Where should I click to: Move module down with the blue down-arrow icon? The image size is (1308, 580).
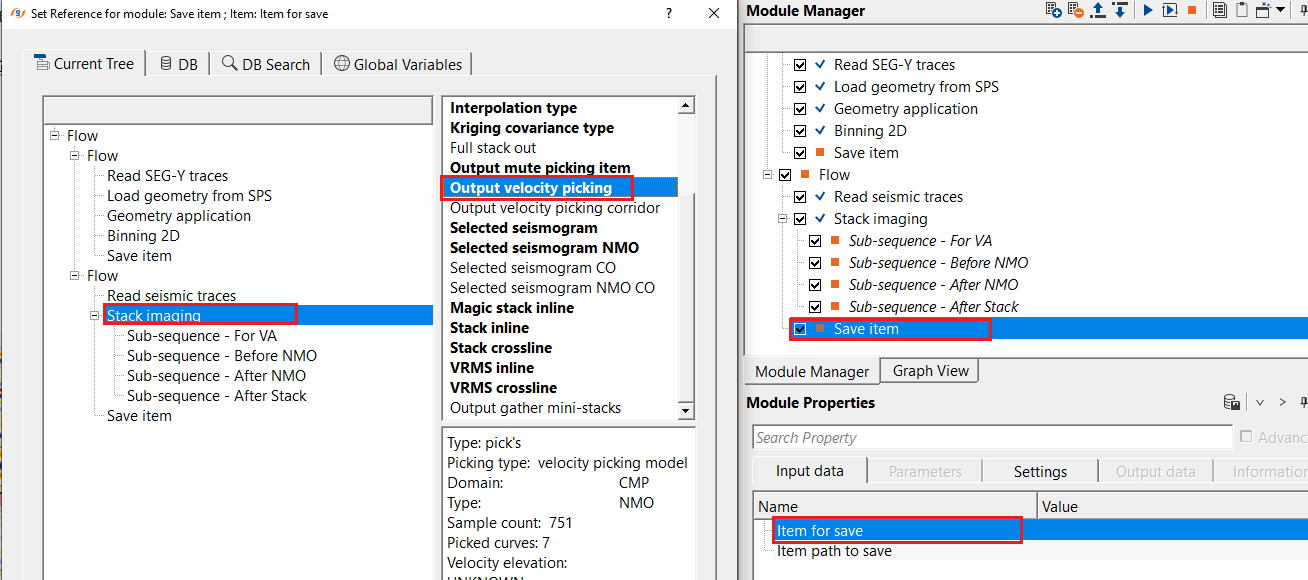tap(1120, 10)
